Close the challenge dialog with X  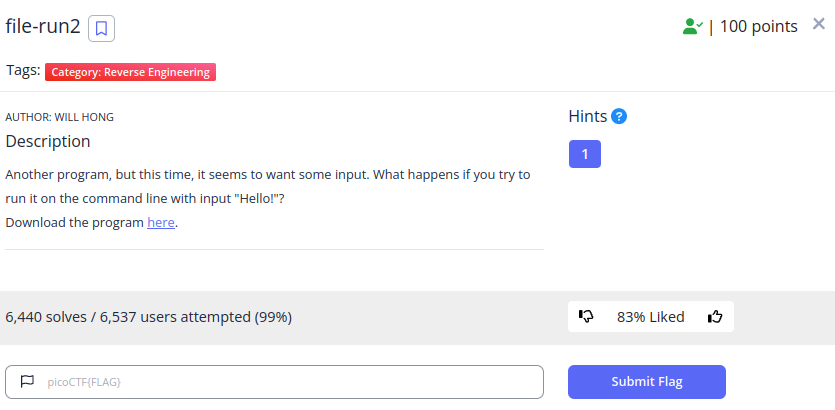click(x=818, y=24)
